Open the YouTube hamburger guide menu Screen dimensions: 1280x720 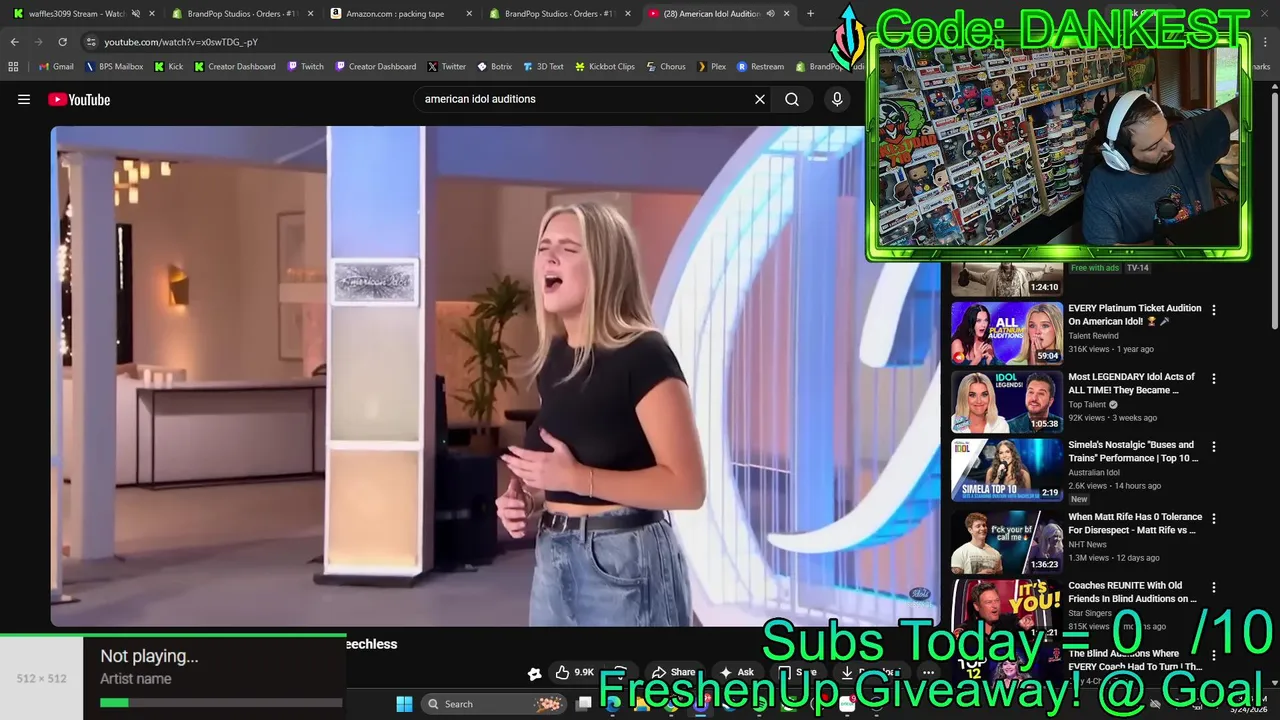click(x=24, y=99)
